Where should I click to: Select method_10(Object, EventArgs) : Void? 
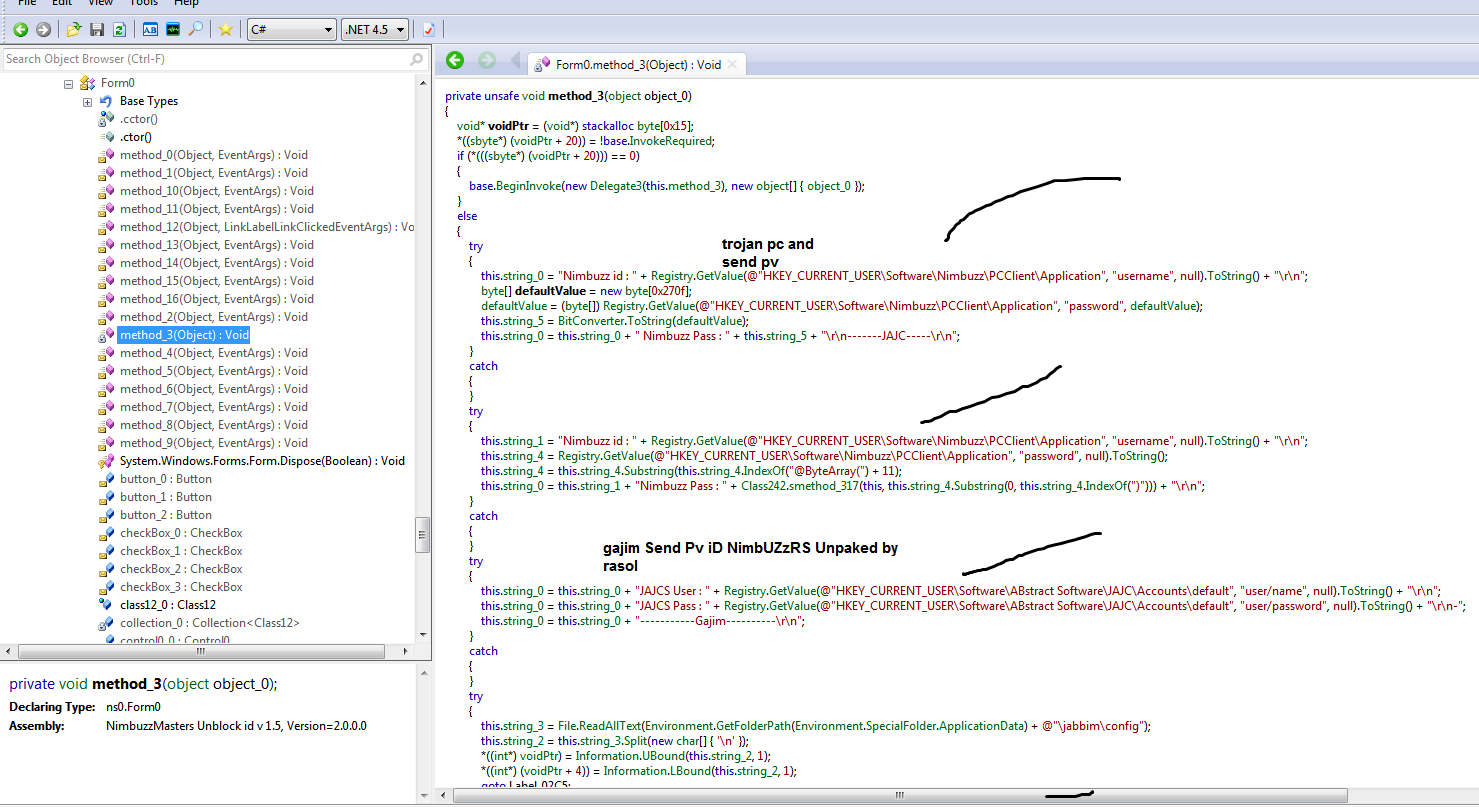[x=217, y=191]
